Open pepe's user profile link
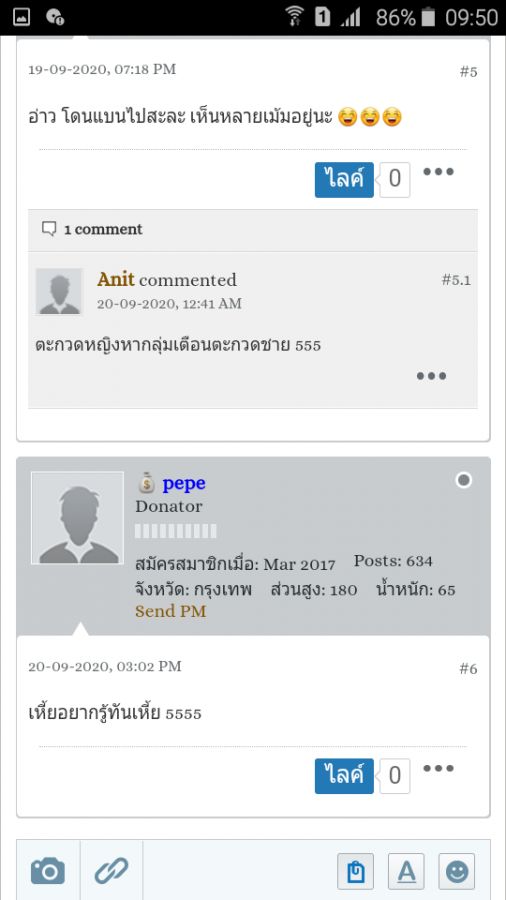 (x=184, y=483)
